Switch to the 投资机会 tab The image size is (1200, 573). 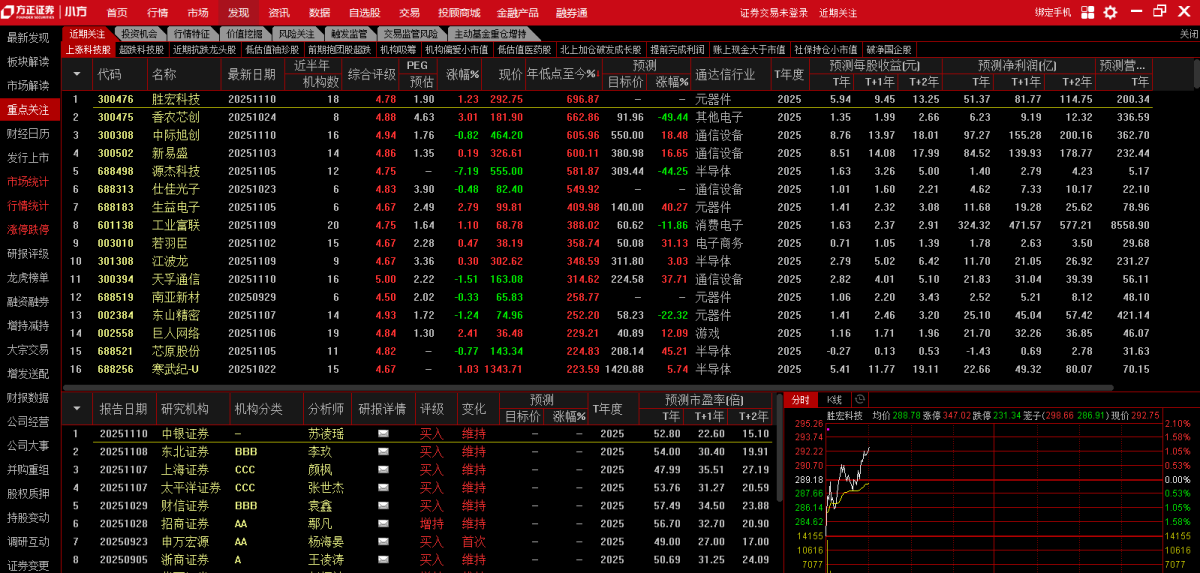click(138, 34)
